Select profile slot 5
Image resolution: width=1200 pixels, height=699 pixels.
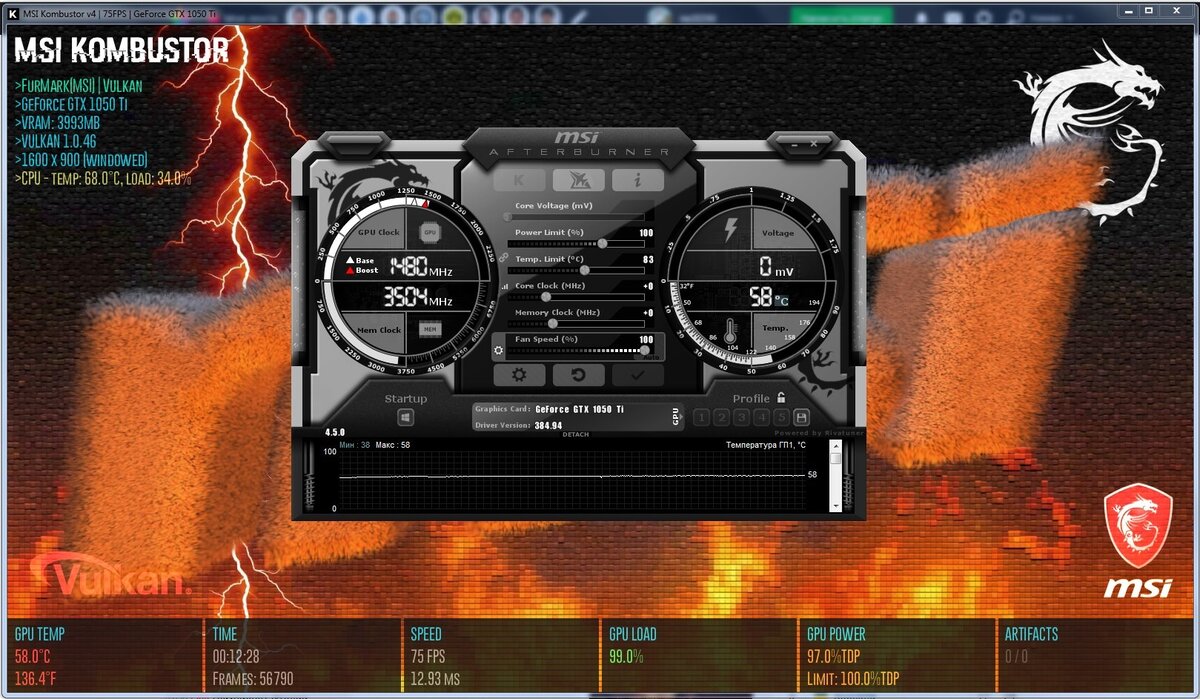point(781,417)
